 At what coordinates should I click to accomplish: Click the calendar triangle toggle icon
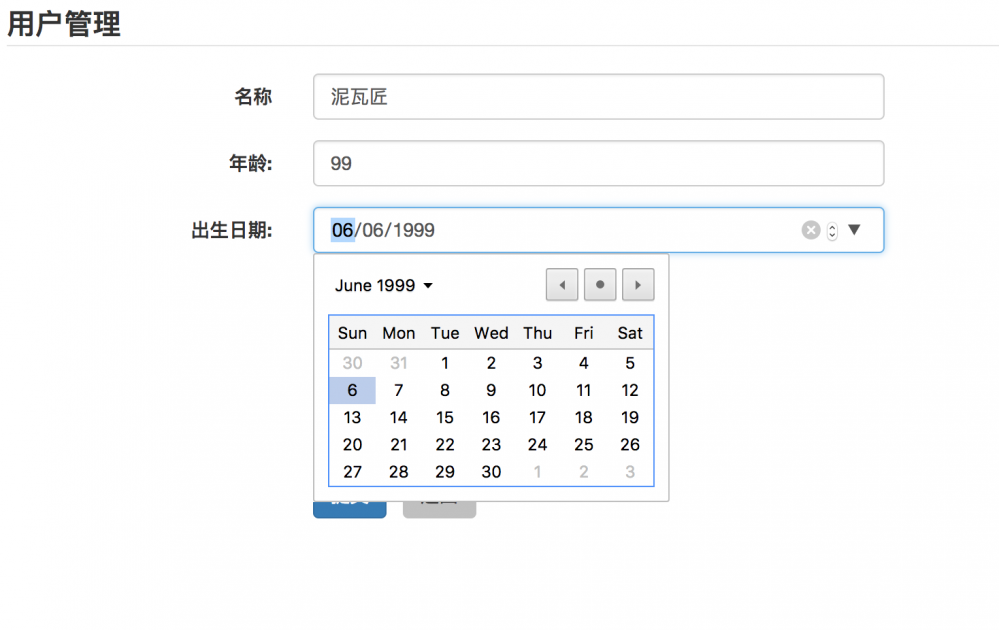coord(855,229)
